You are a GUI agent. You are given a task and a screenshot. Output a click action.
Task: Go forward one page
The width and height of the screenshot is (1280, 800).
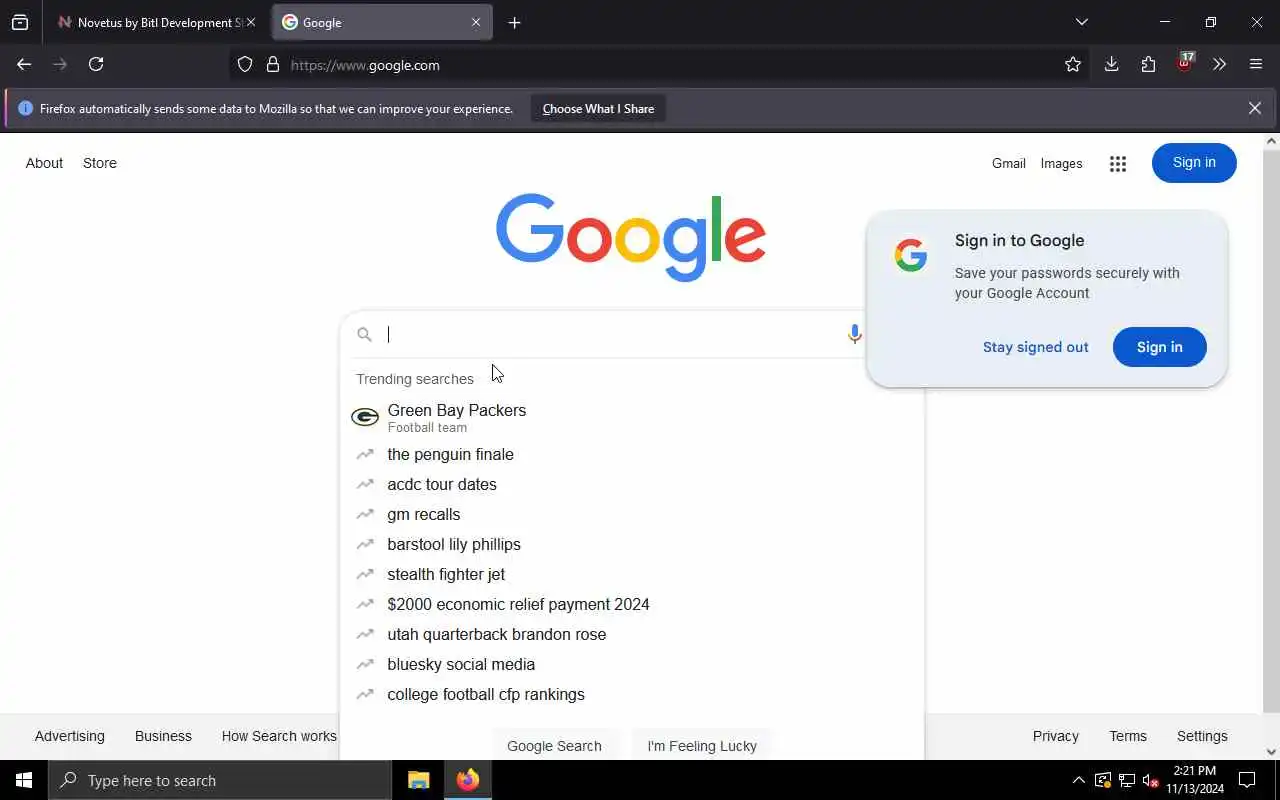coord(60,64)
